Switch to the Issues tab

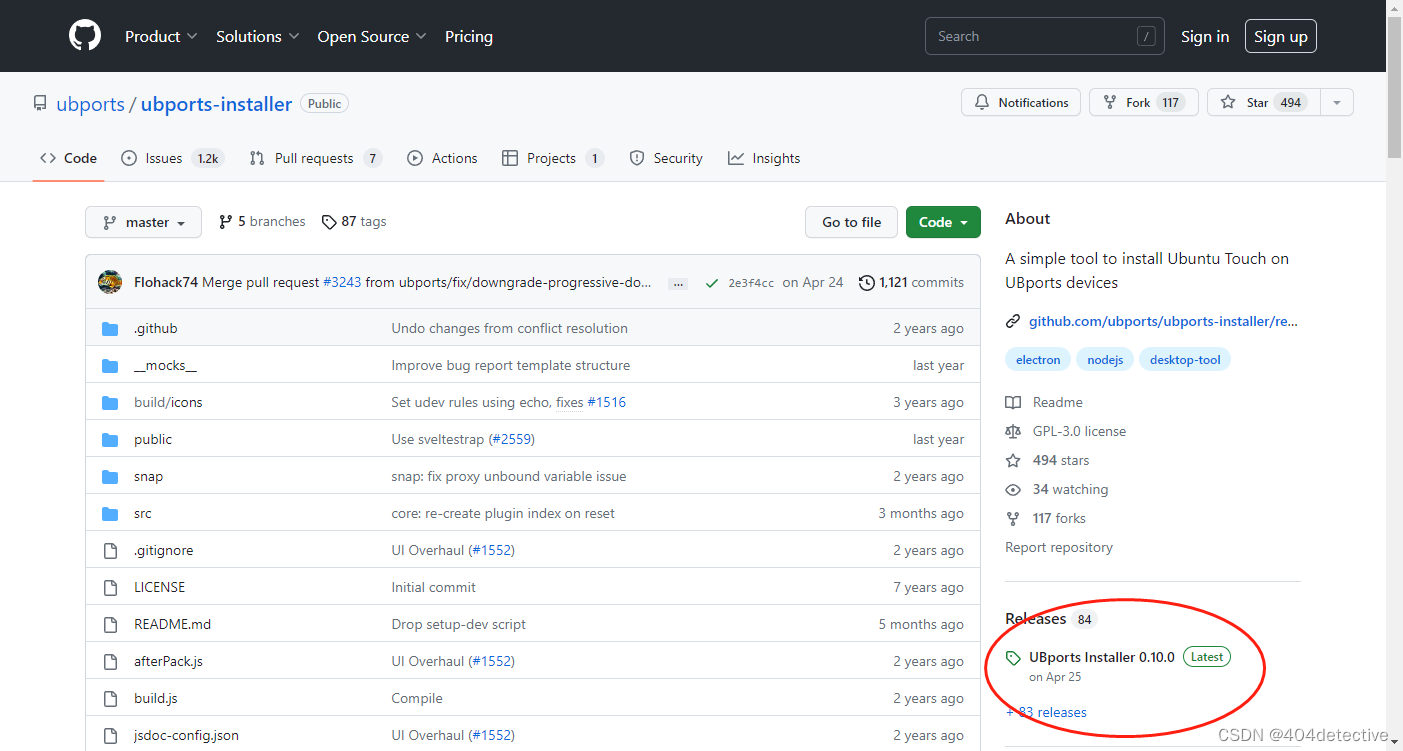172,158
